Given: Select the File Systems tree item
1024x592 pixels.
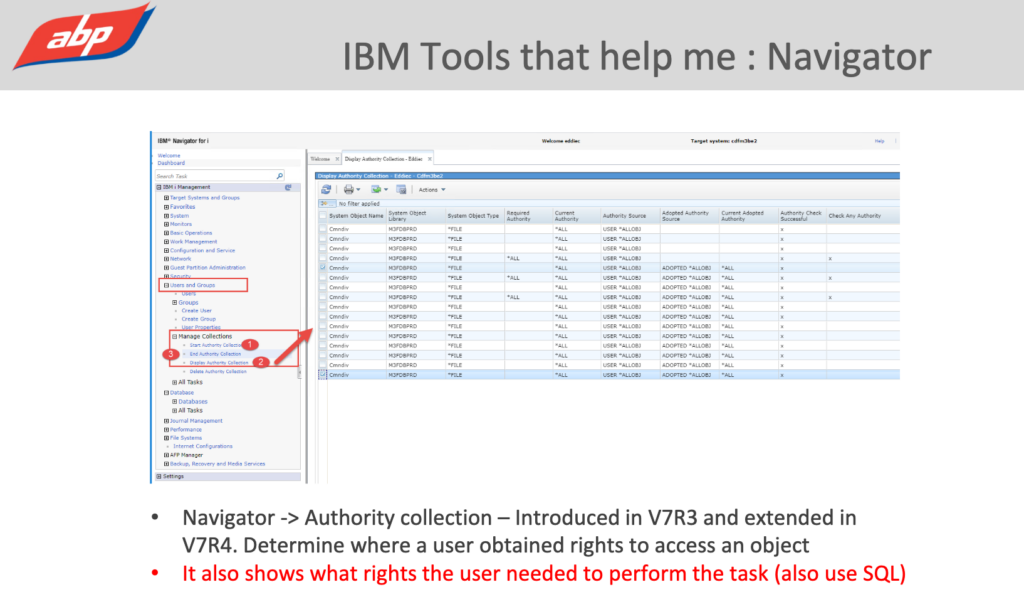Looking at the screenshot, I should 187,438.
